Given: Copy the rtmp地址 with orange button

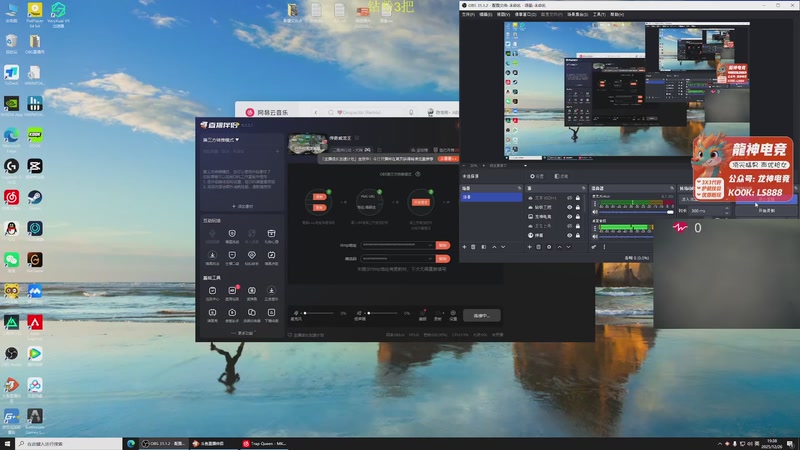Looking at the screenshot, I should (443, 245).
